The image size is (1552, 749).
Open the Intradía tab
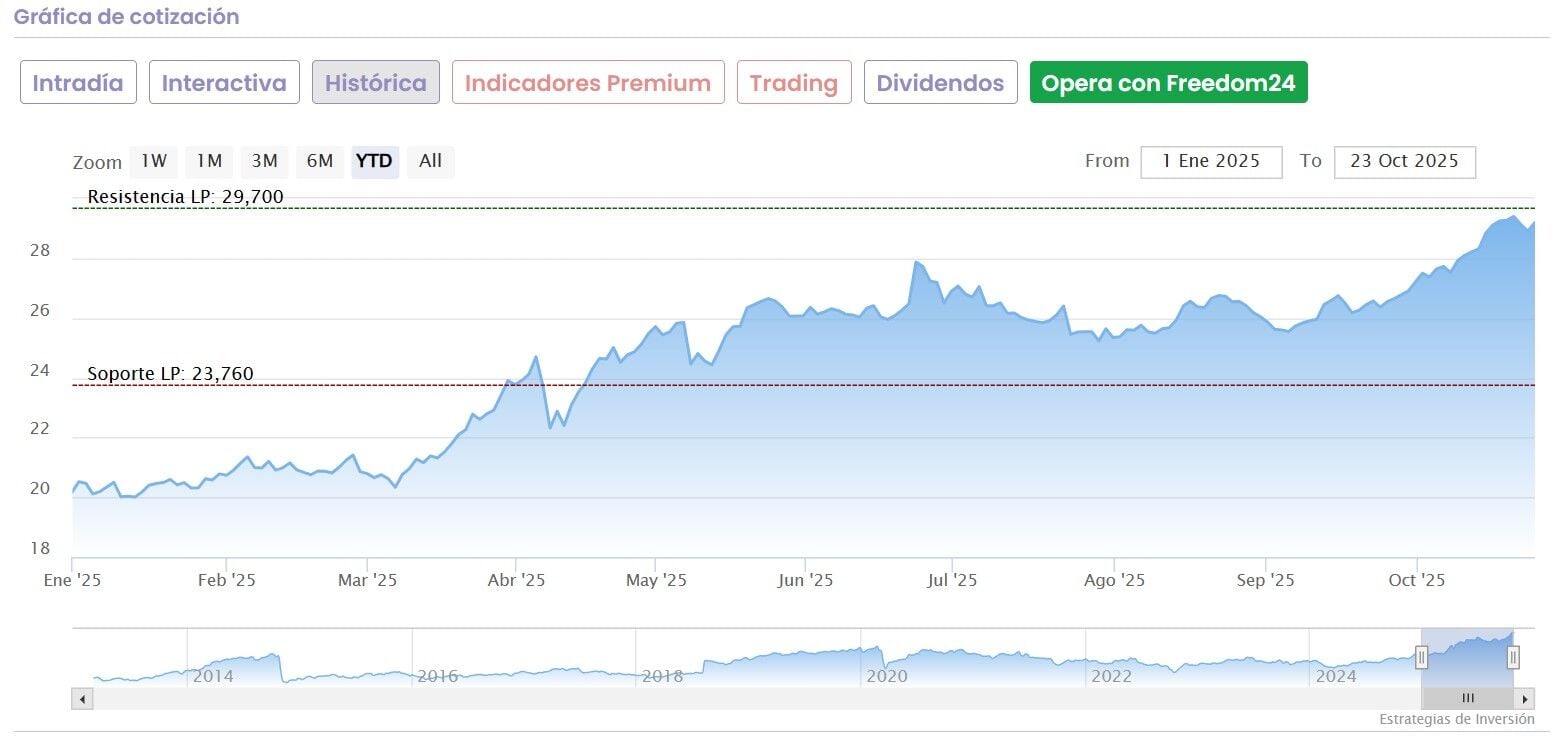point(78,83)
